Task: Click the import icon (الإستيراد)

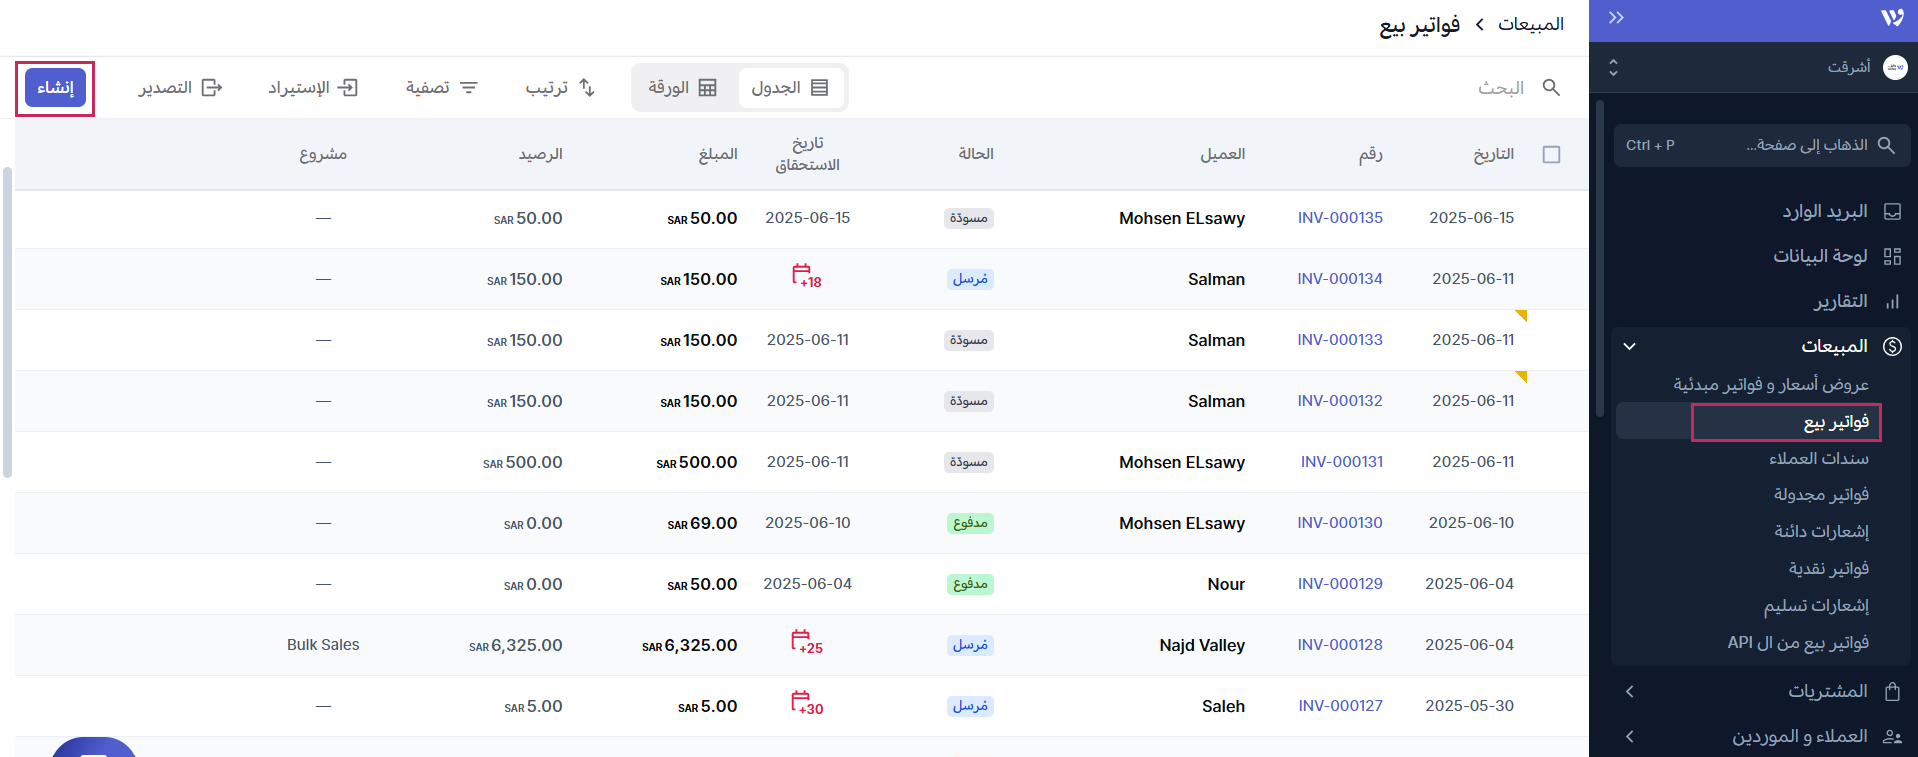Action: coord(347,88)
